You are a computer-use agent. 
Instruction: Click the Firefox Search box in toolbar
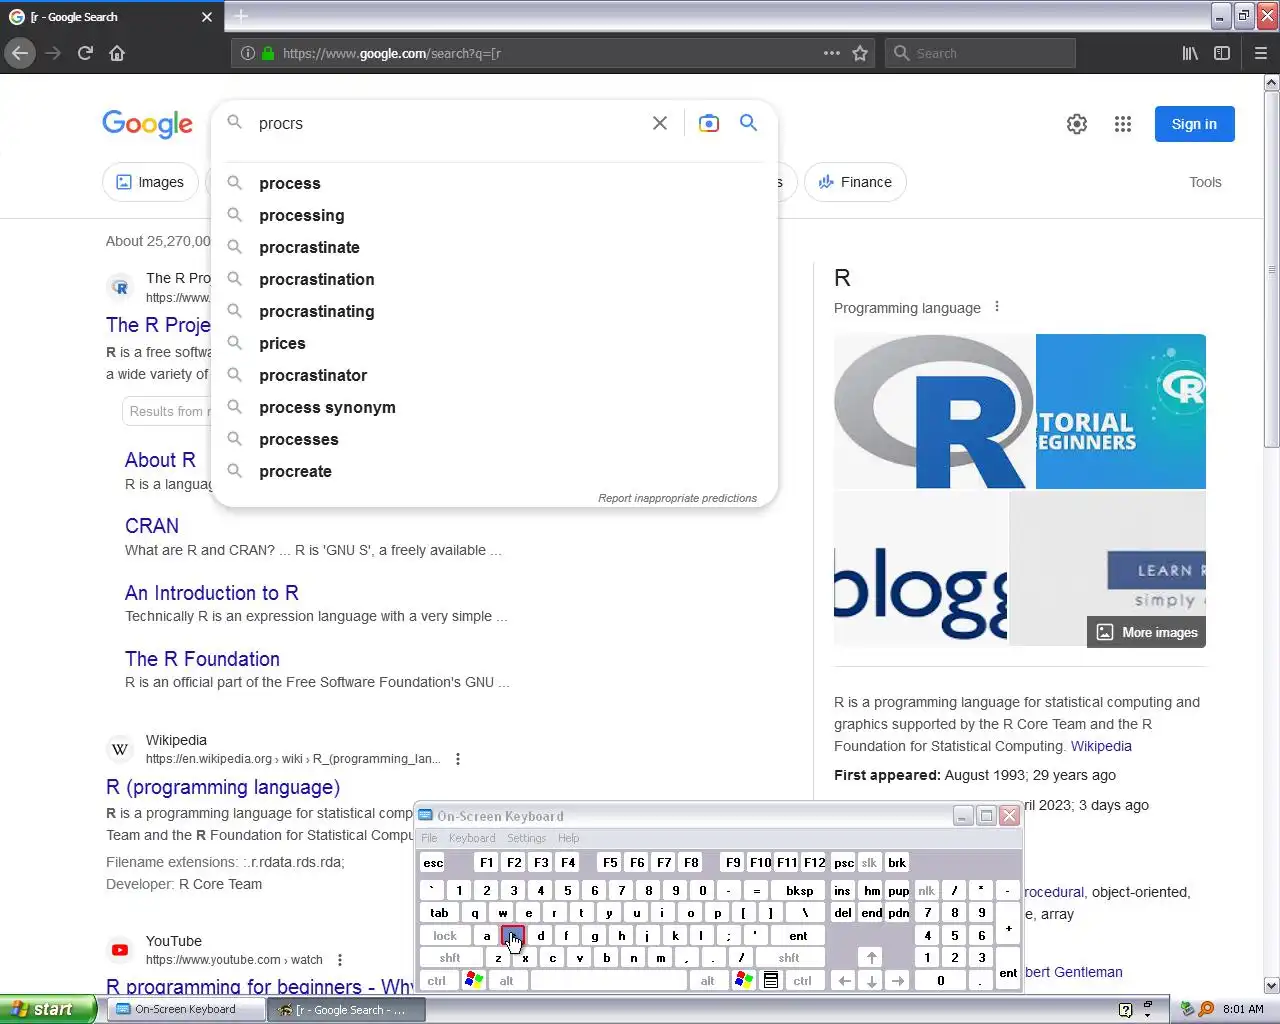(980, 53)
